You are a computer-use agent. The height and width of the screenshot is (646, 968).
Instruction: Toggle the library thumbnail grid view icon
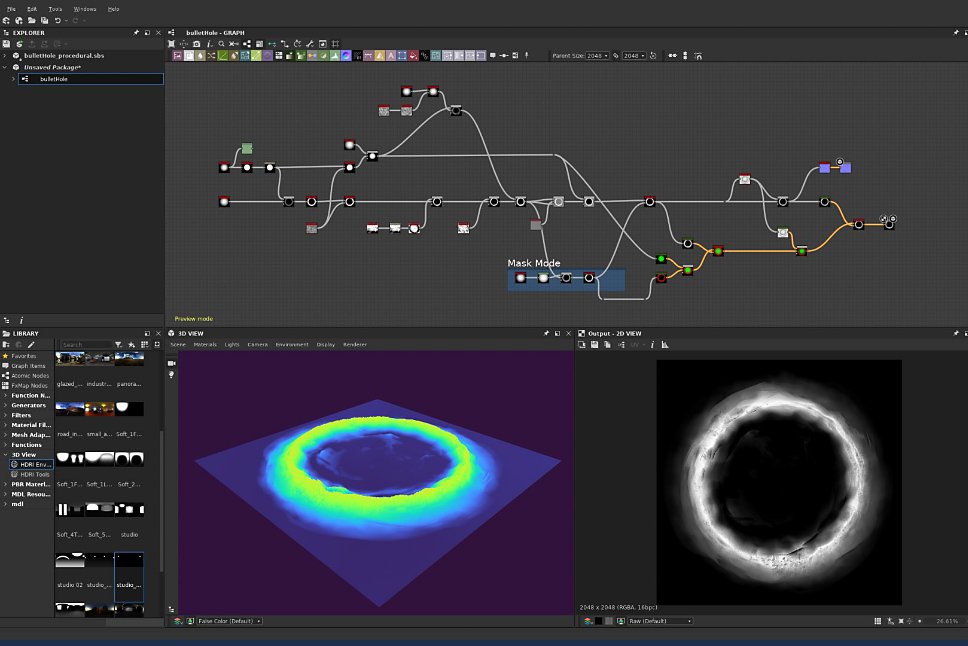[144, 345]
